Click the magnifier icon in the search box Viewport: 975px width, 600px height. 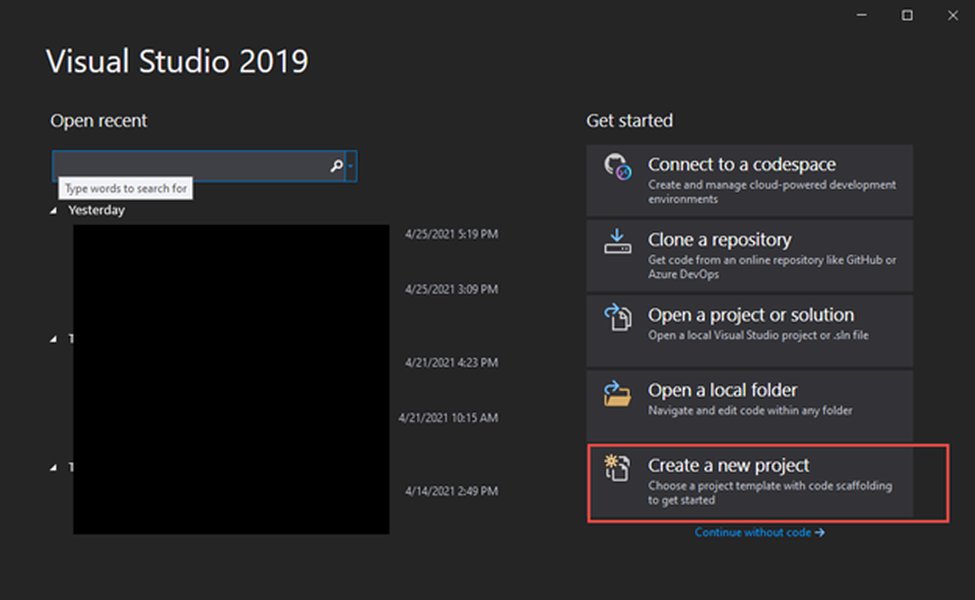[336, 166]
